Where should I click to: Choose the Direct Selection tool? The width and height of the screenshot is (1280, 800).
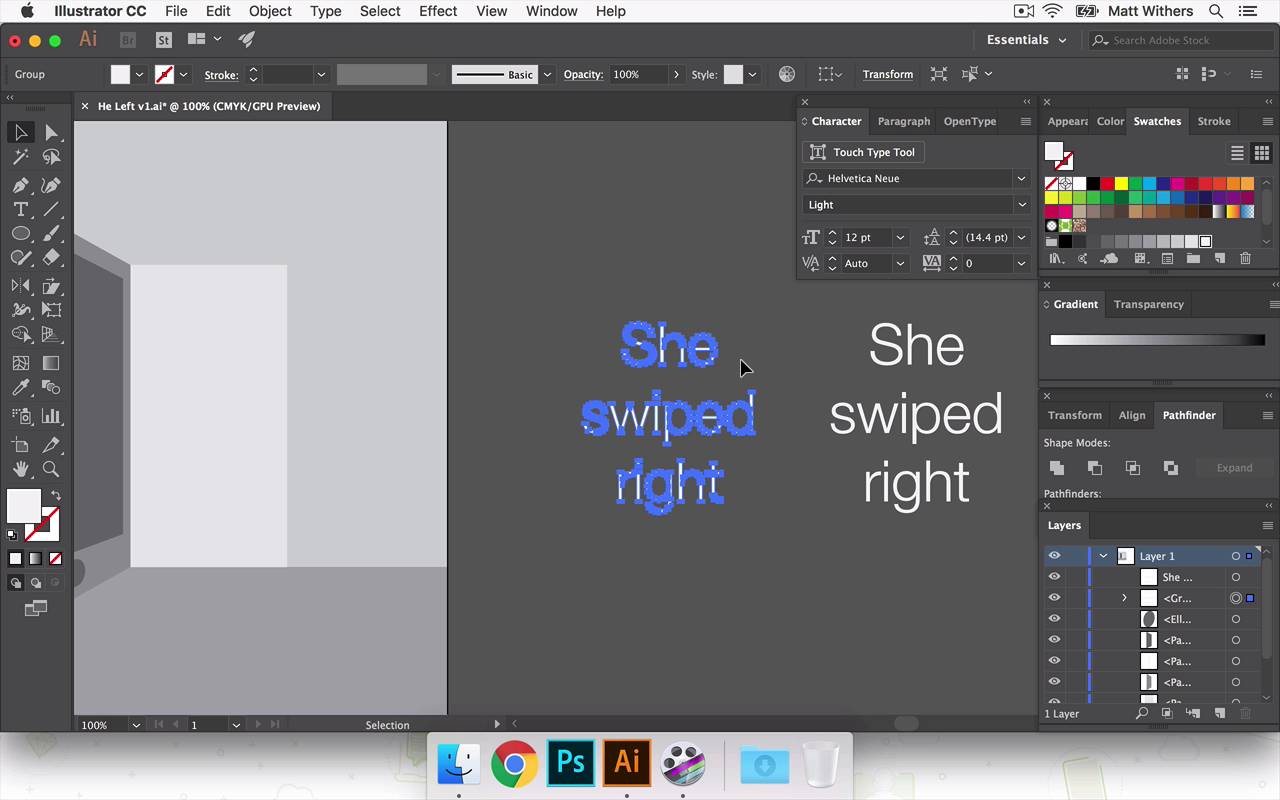click(51, 133)
